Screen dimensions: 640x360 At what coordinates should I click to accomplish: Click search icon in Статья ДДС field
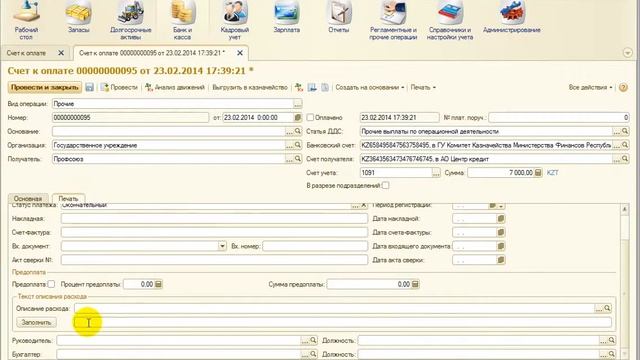[625, 131]
